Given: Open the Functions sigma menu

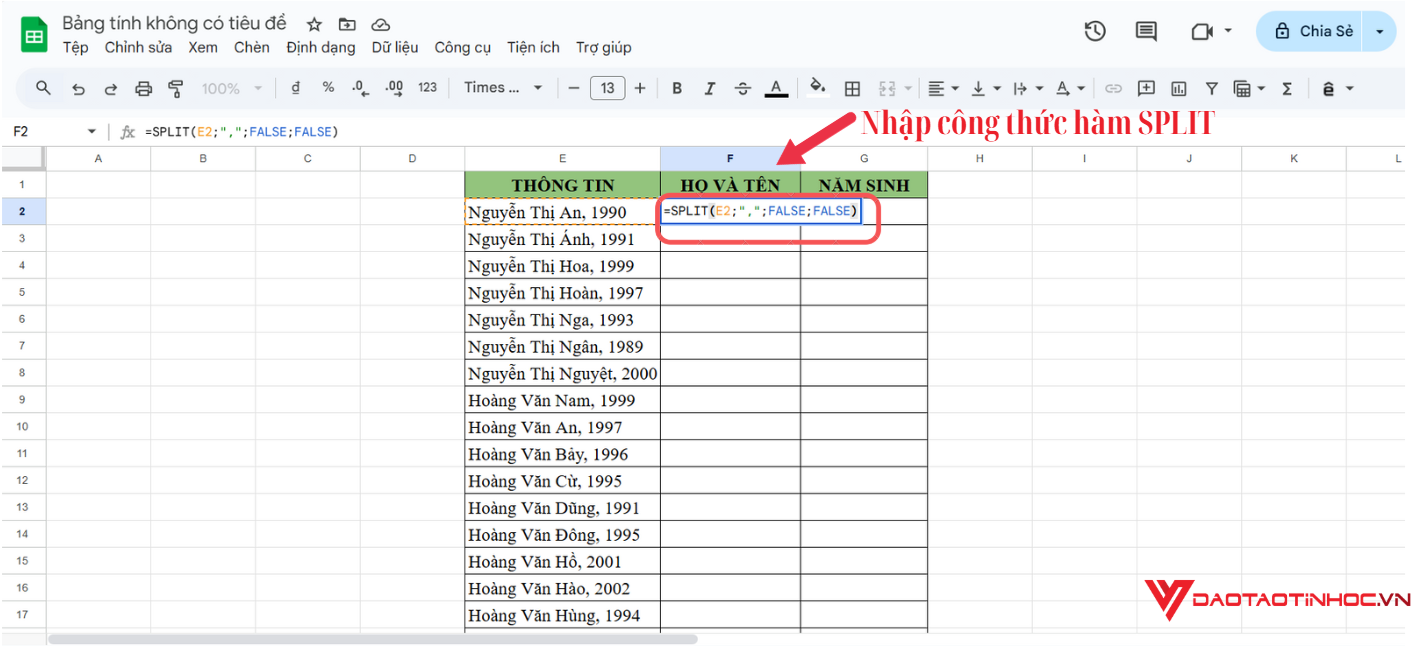Looking at the screenshot, I should (1287, 88).
